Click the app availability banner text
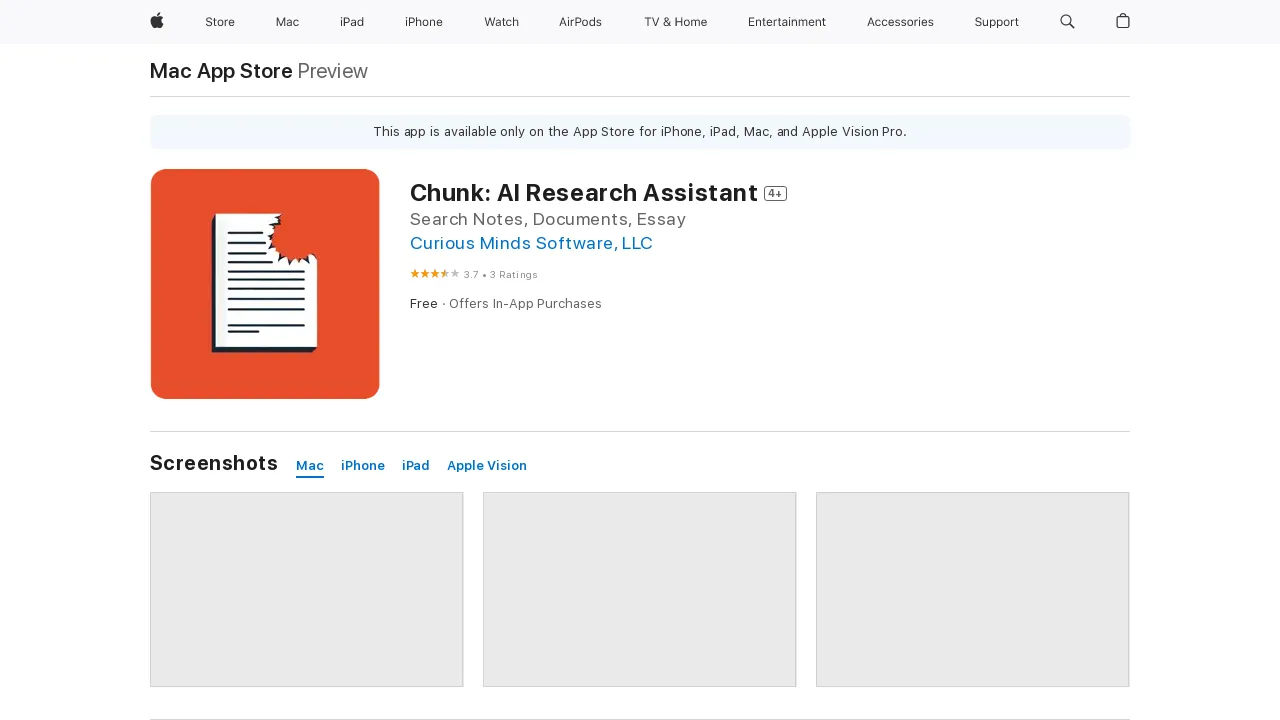Screen dimensions: 1280x720 click(640, 132)
